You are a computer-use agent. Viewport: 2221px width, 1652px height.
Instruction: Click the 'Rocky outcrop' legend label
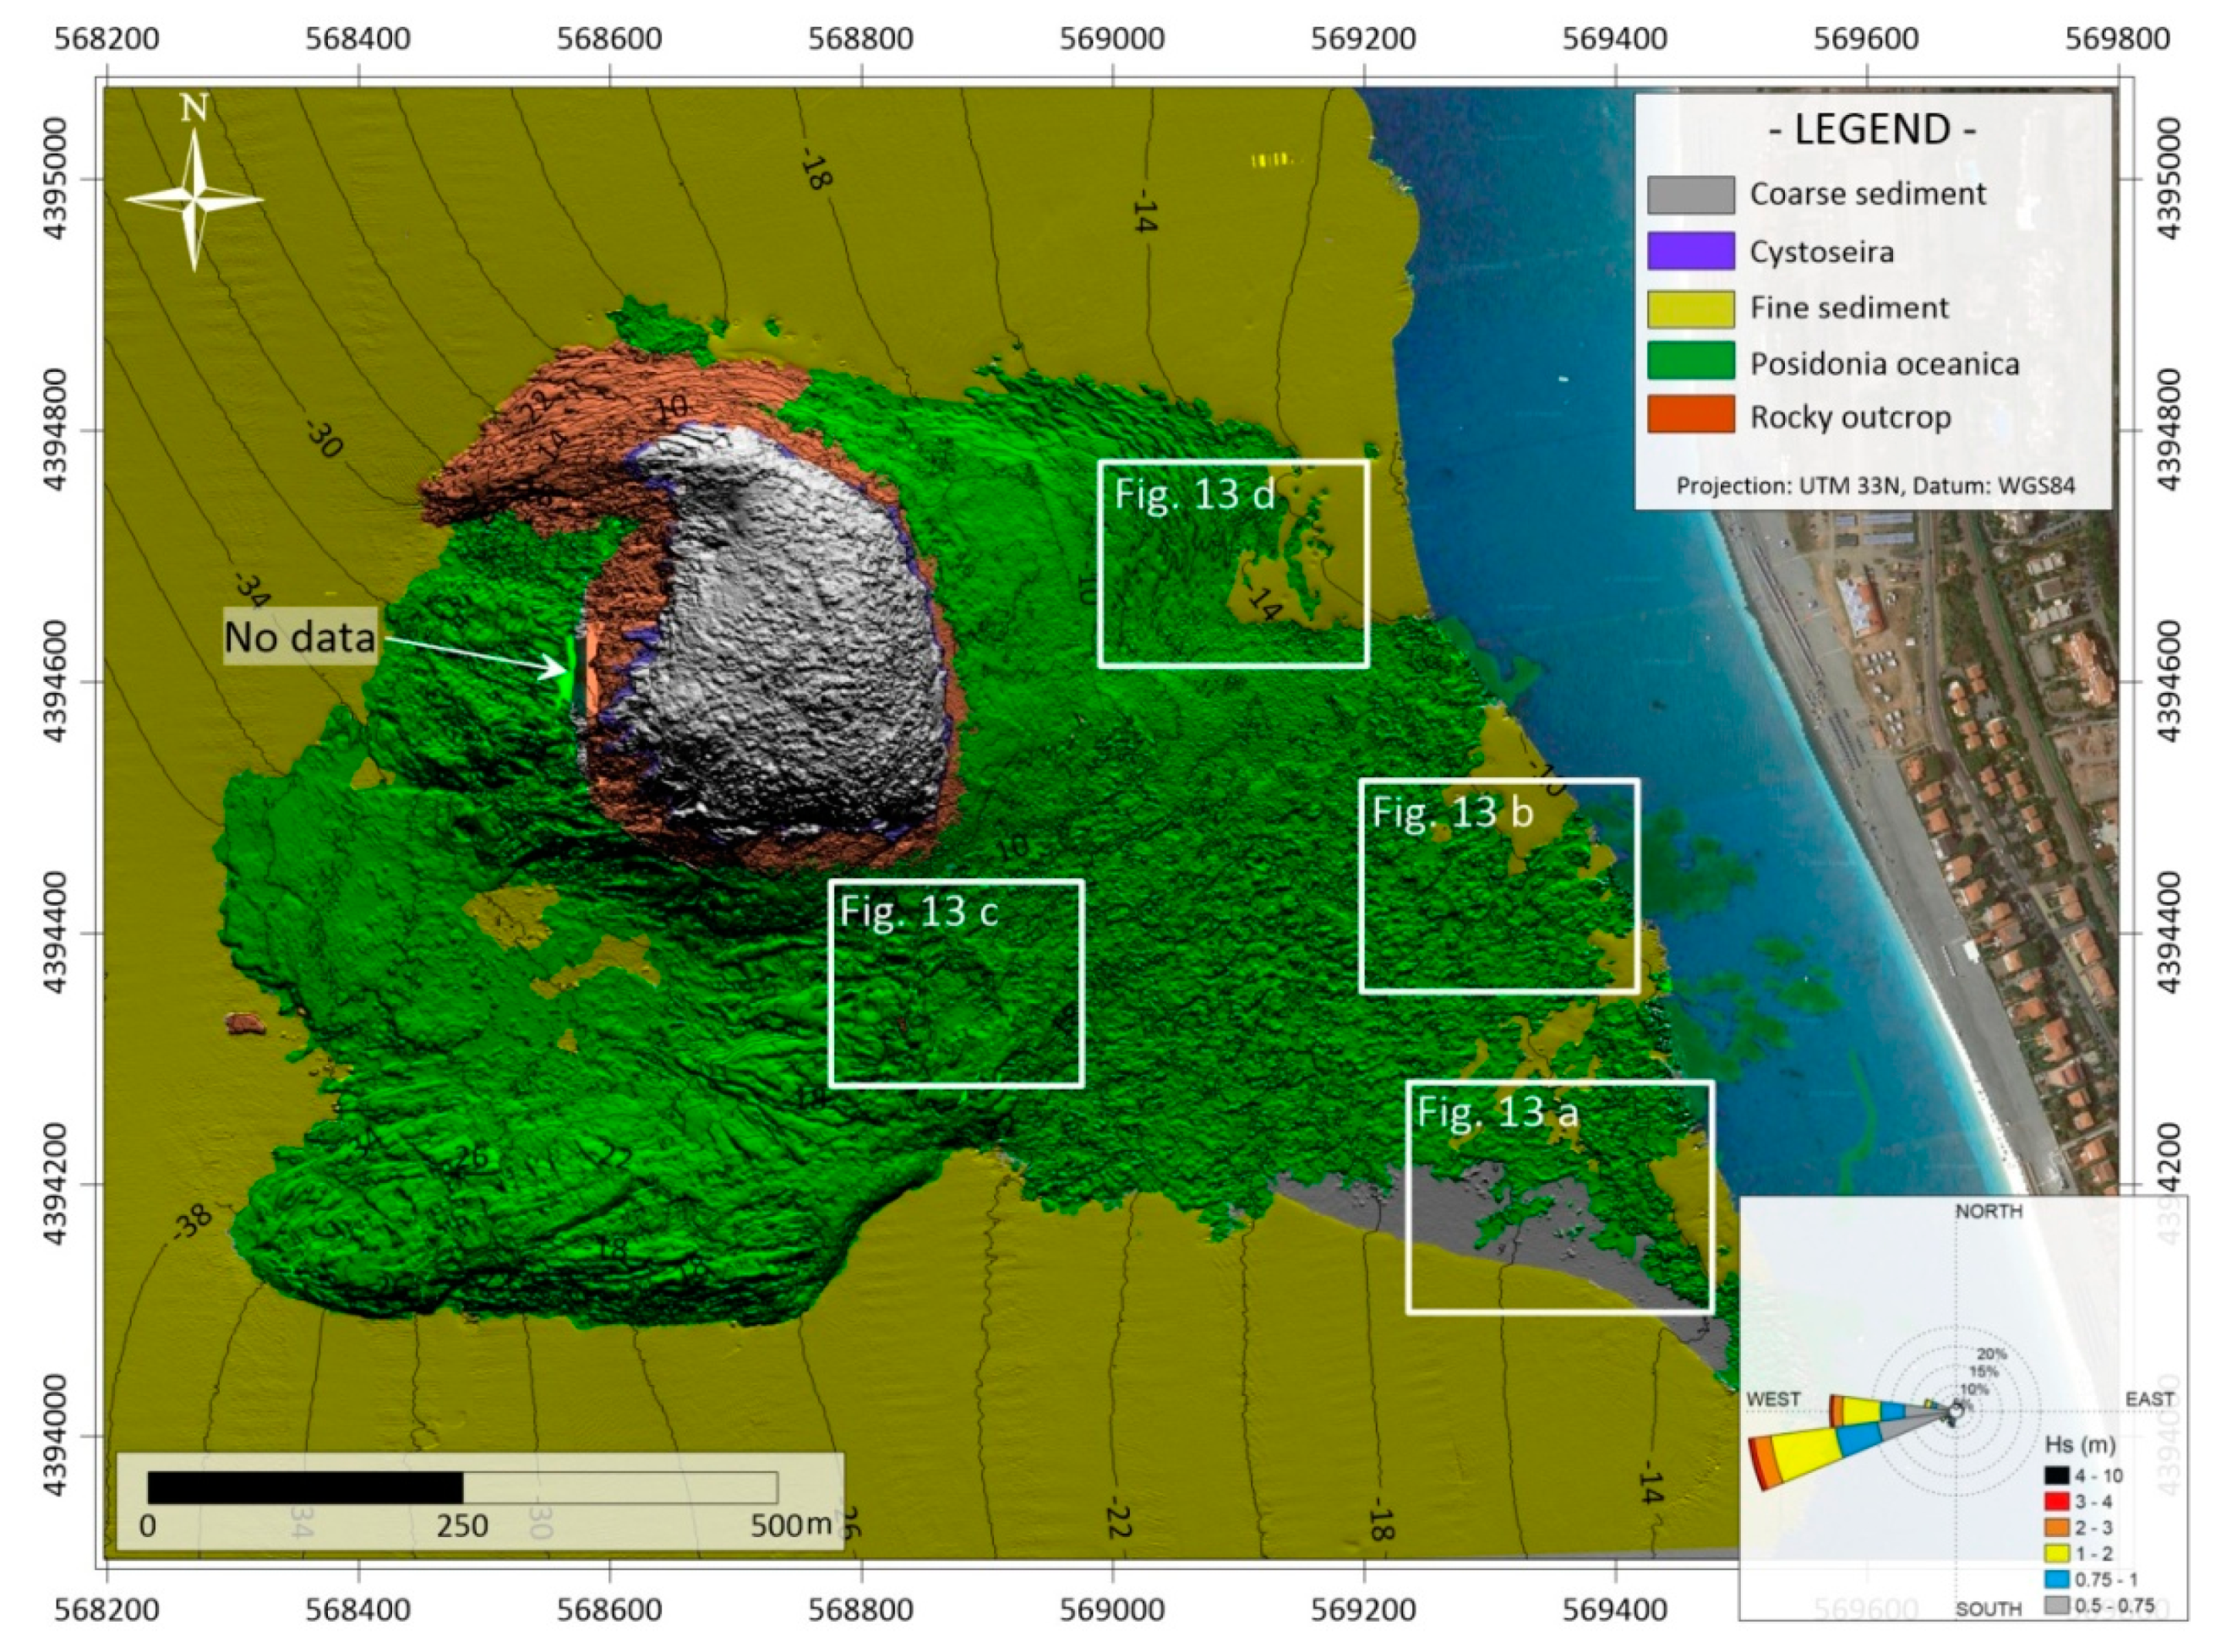coord(1850,417)
